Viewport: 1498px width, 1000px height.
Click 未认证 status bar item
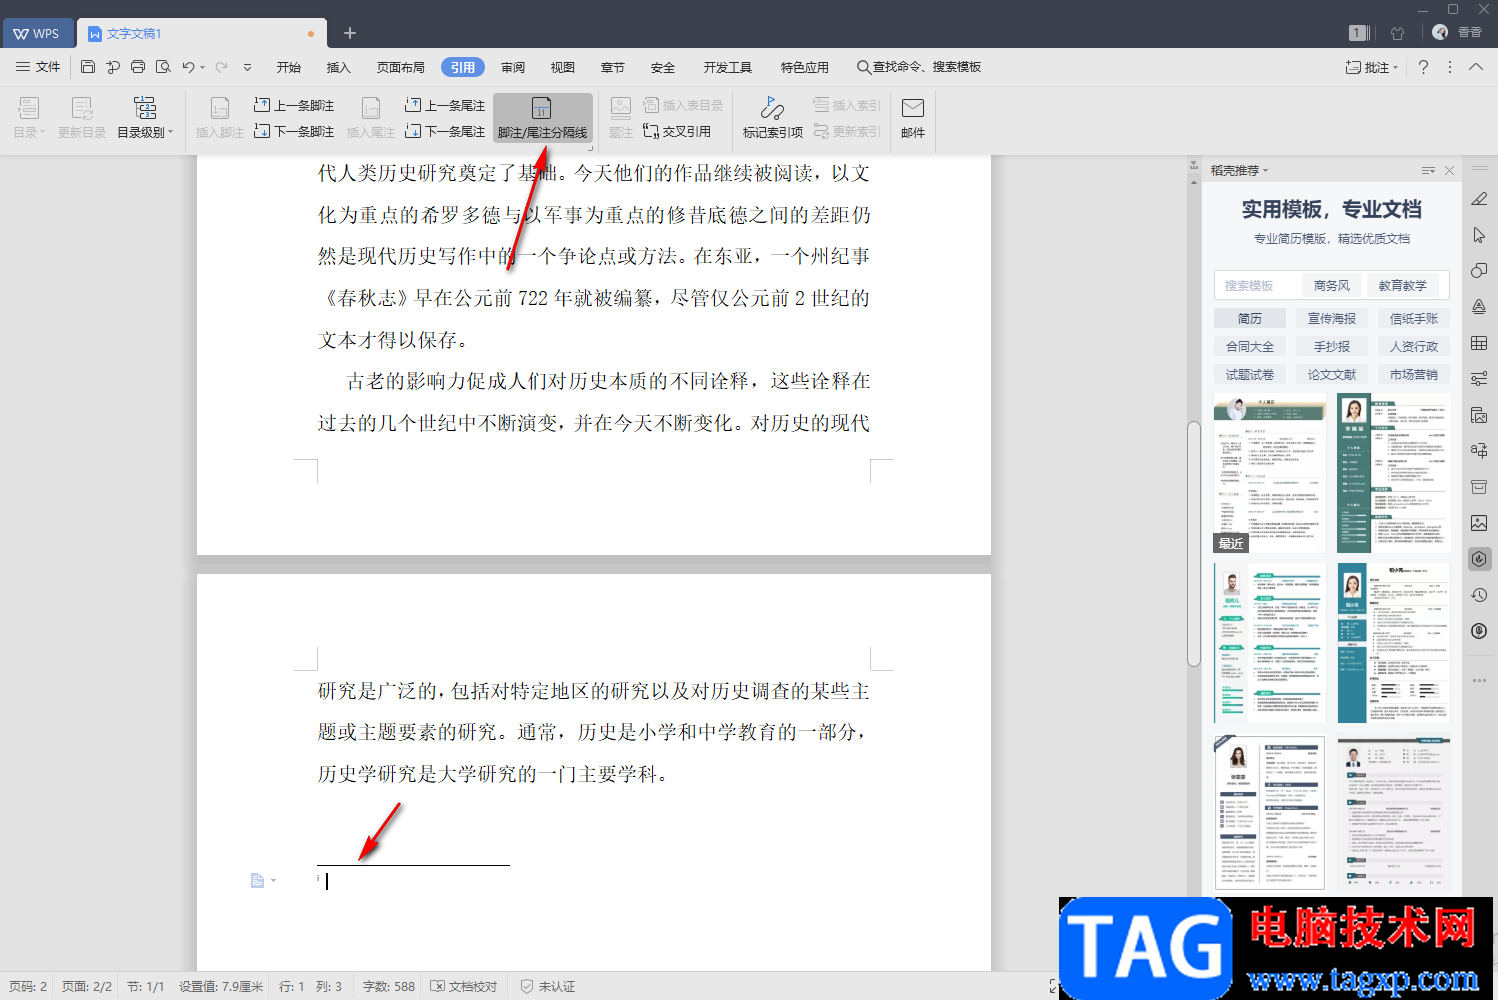(x=547, y=986)
